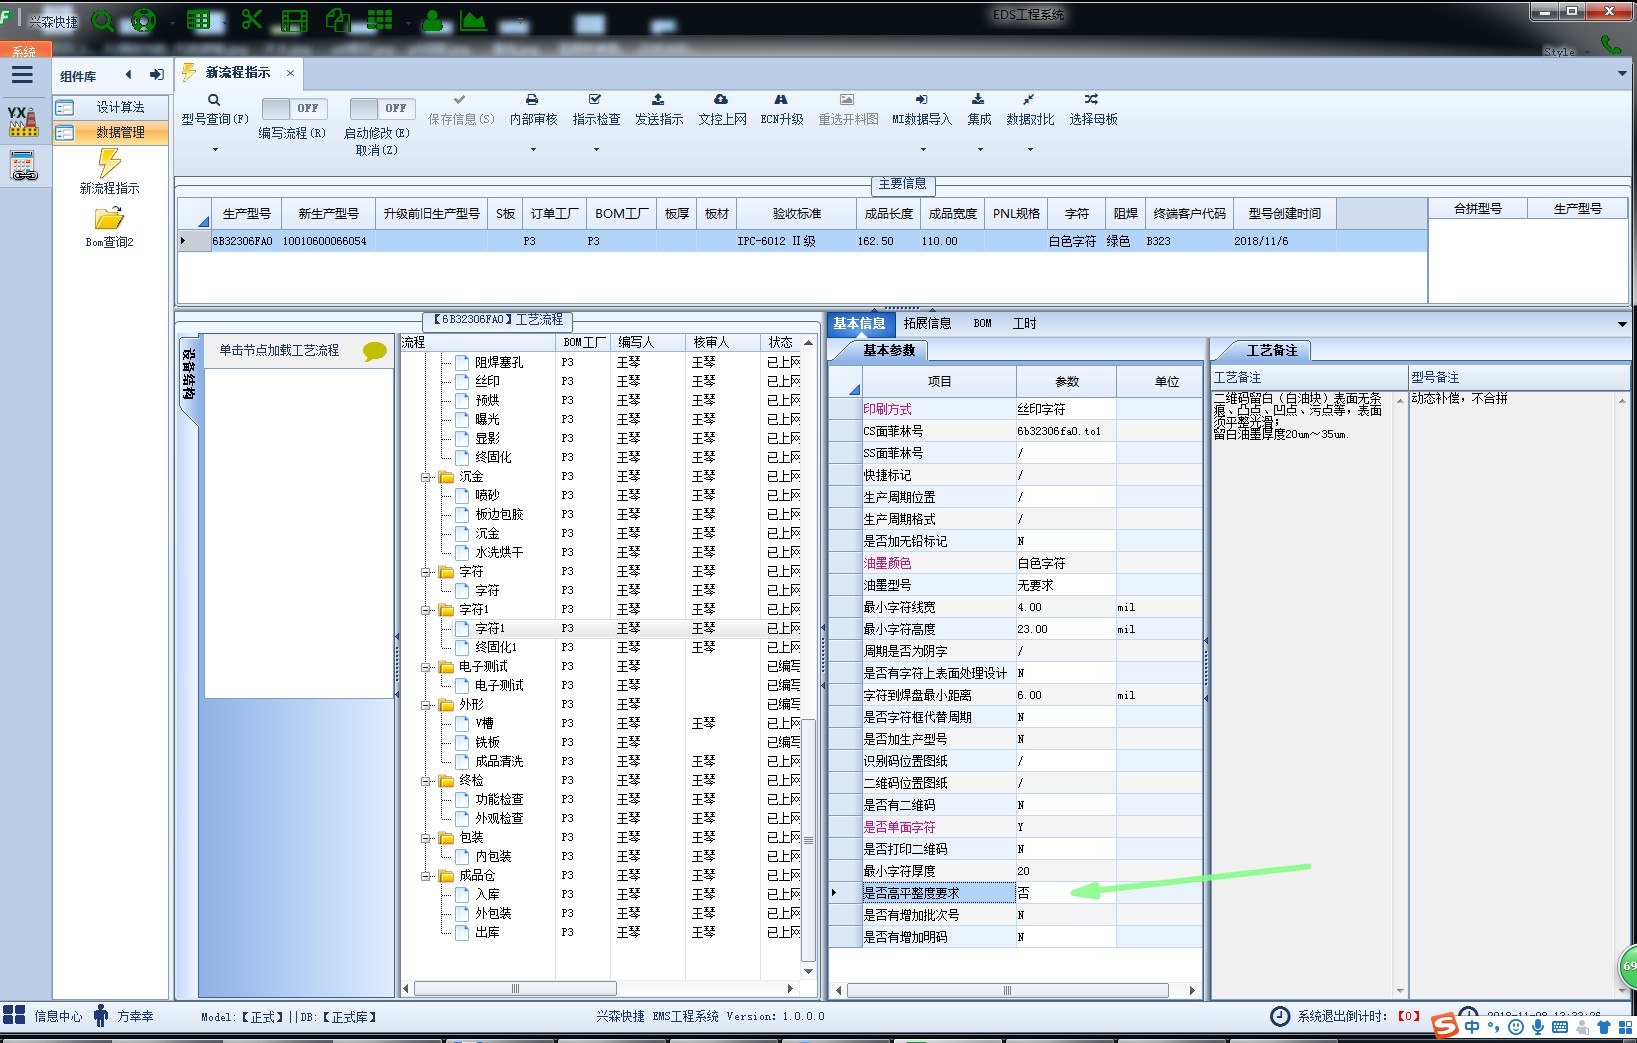The image size is (1637, 1043).
Task: Switch to the 拓展信息 tab
Action: (x=927, y=323)
